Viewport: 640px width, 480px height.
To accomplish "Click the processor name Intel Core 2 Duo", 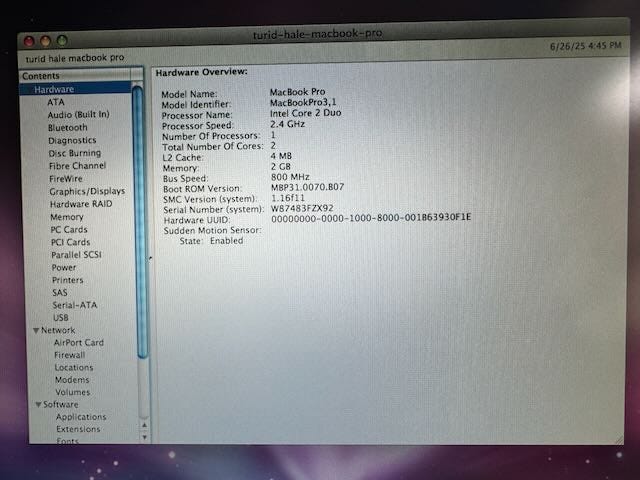I will click(x=305, y=113).
